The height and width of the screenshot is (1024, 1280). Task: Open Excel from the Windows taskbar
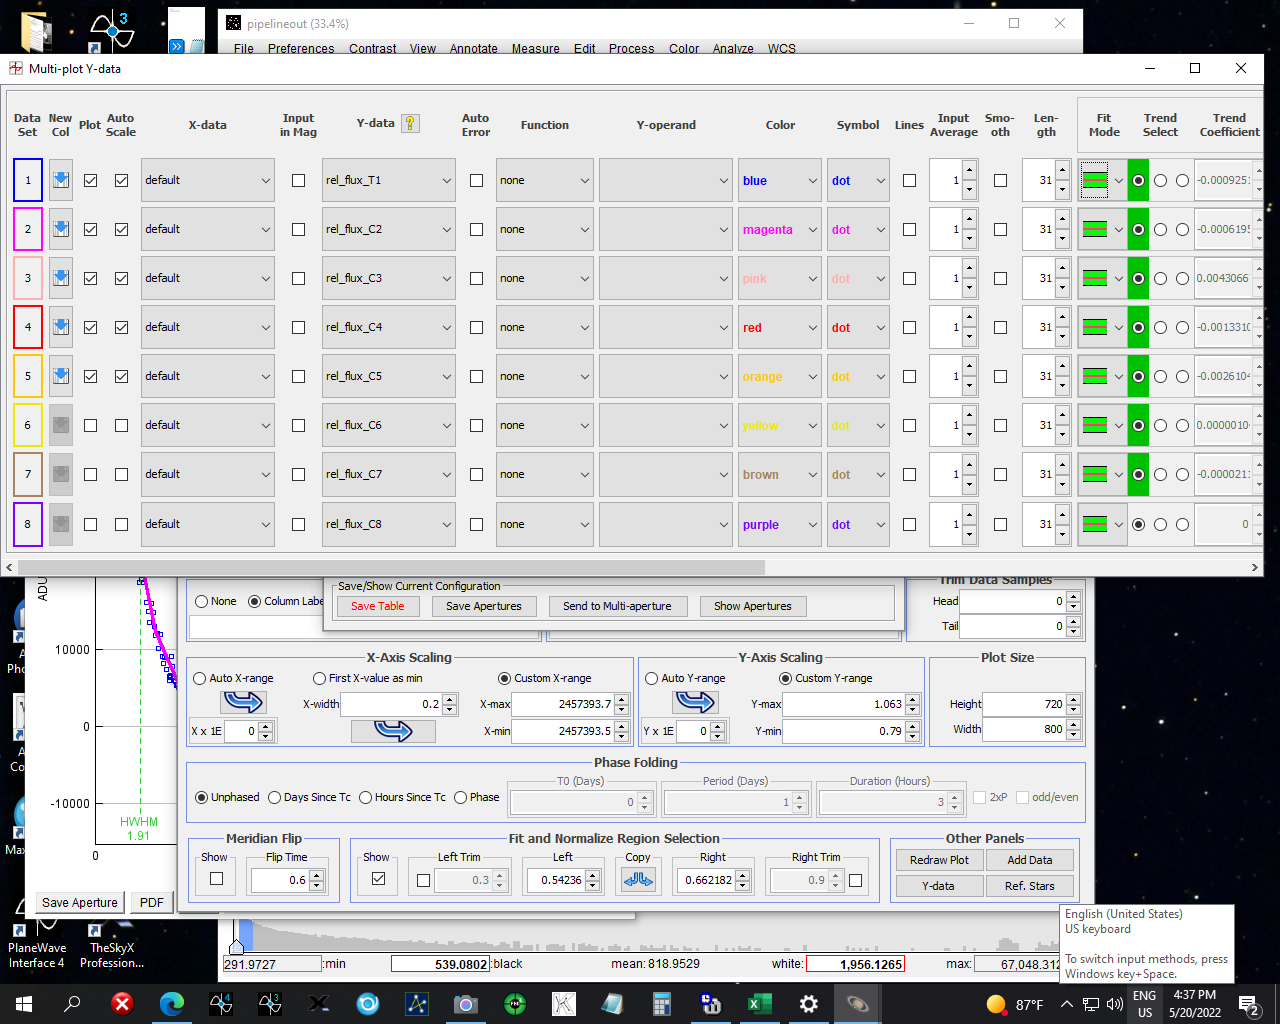click(758, 1004)
